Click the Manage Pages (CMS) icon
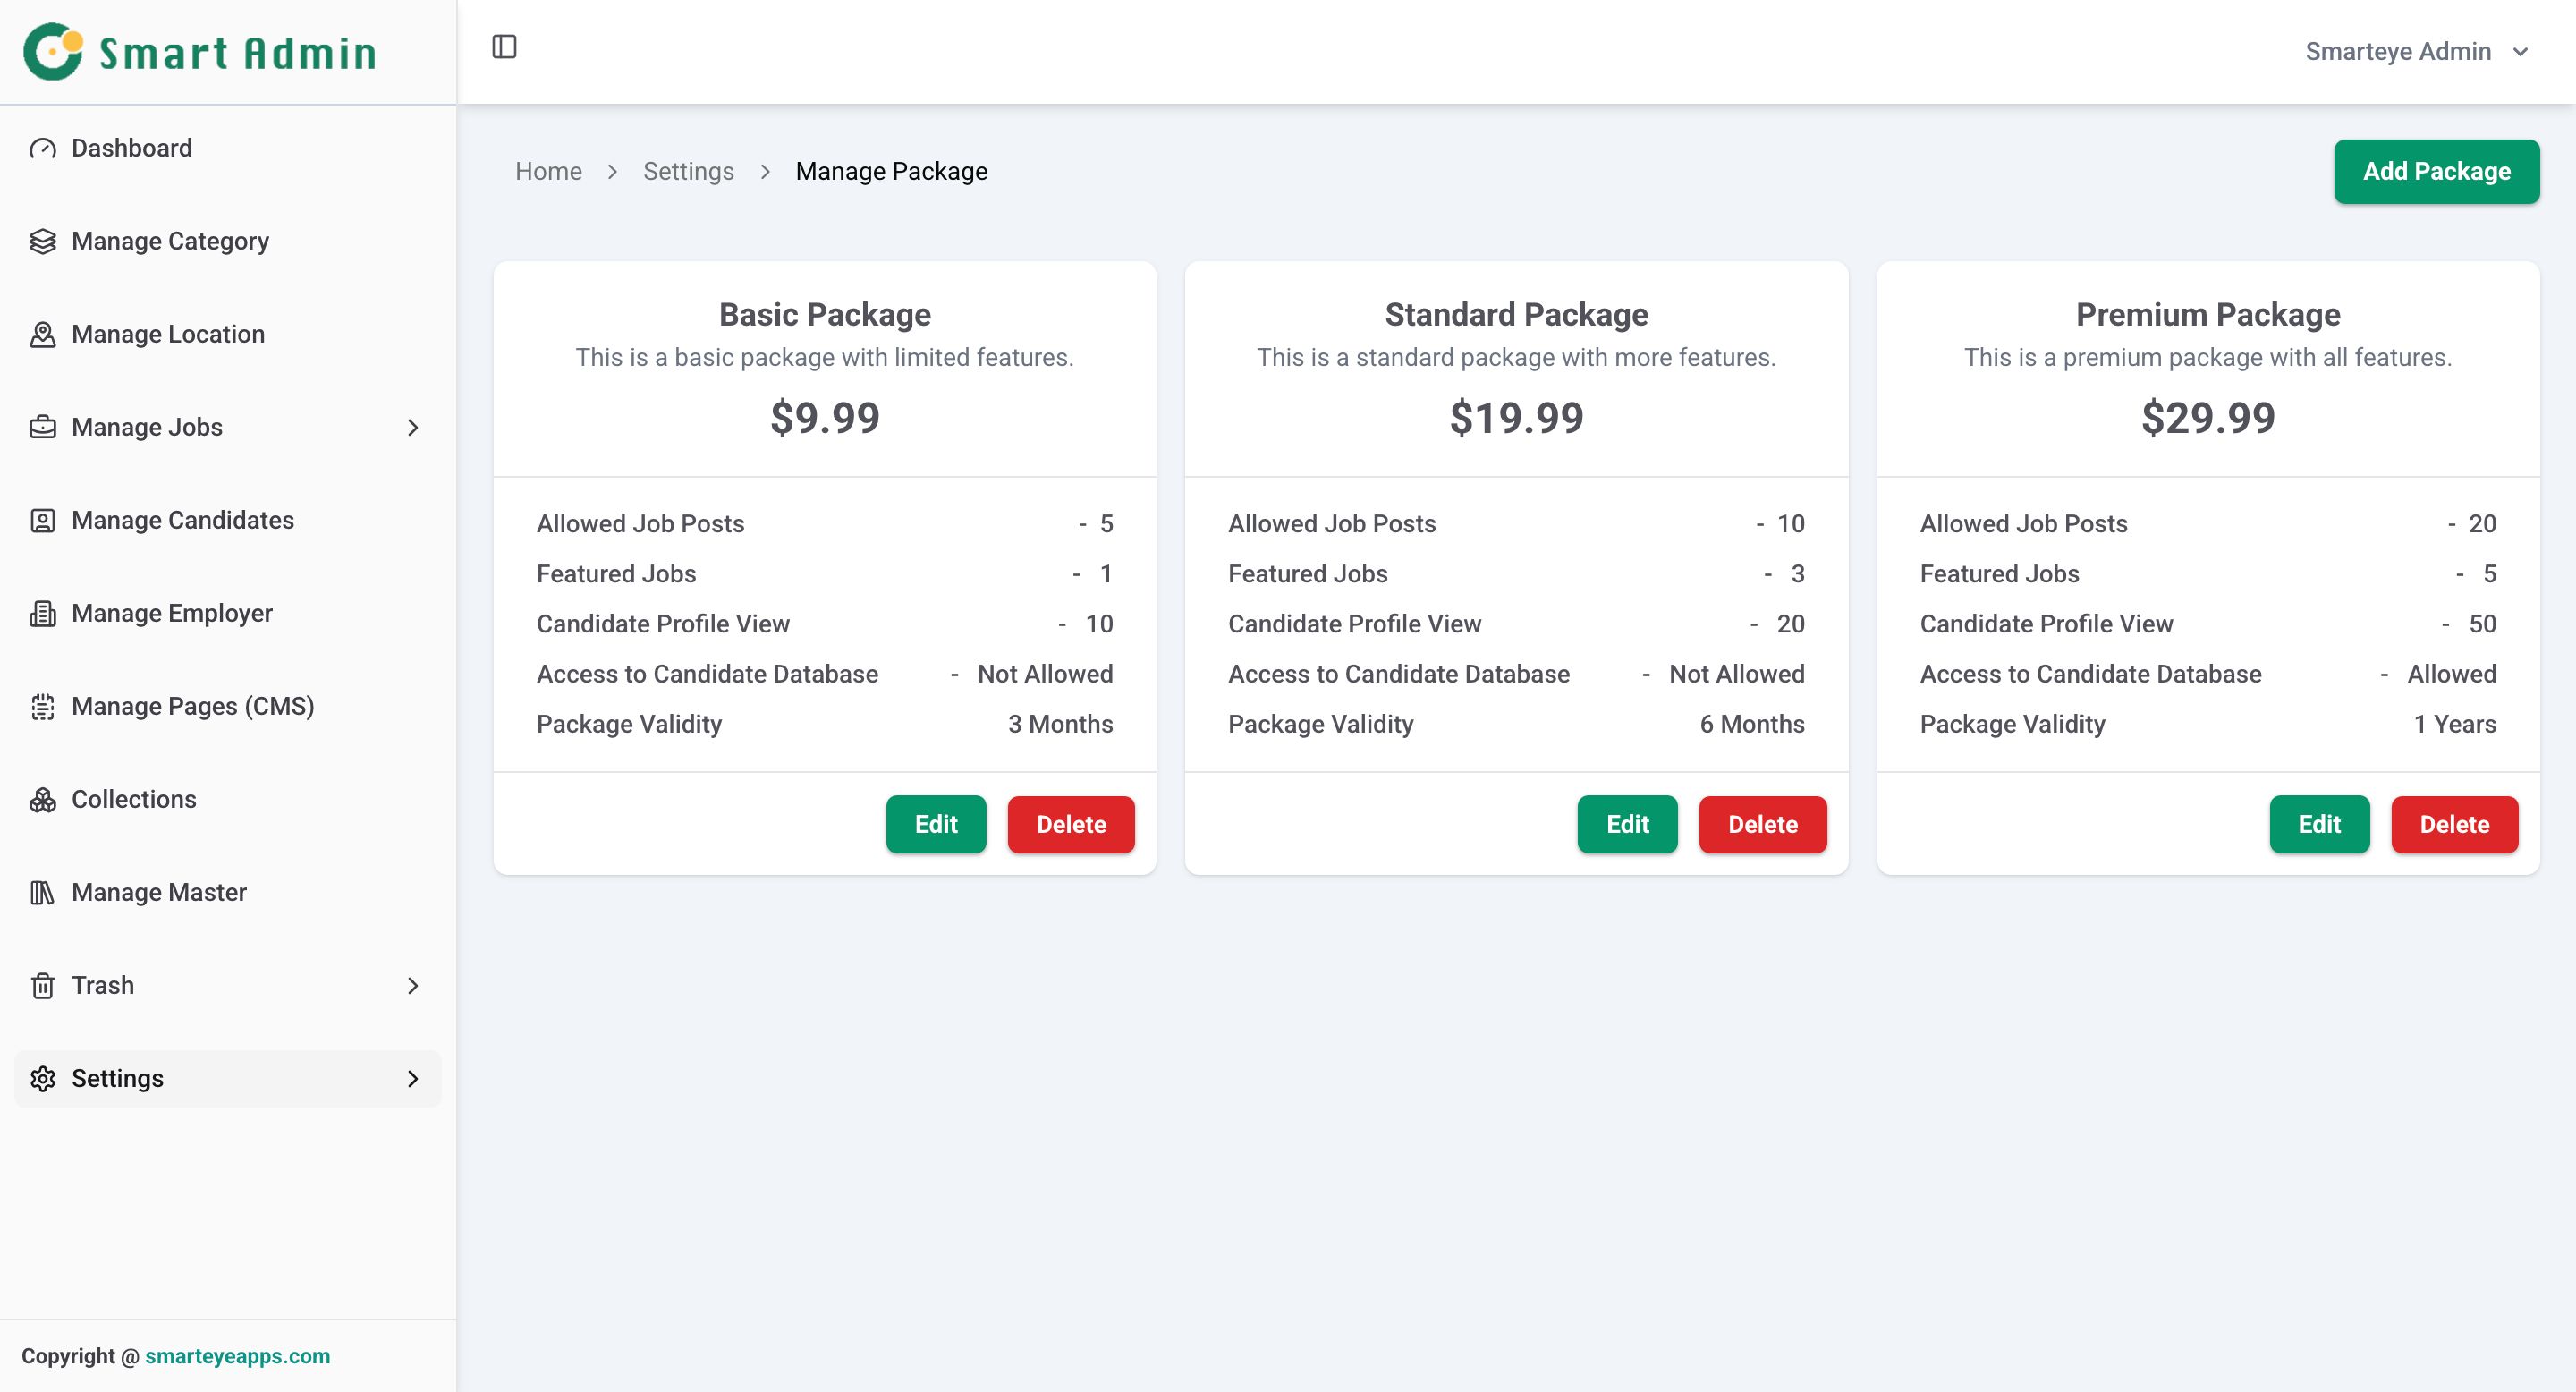This screenshot has height=1392, width=2576. point(42,706)
